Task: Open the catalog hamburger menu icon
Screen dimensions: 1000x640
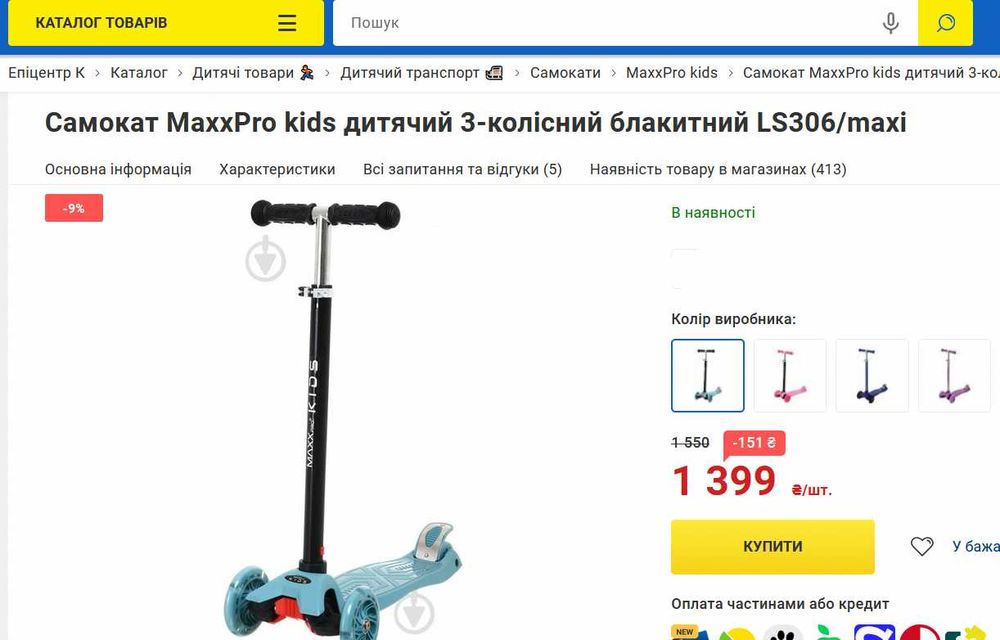Action: coord(287,23)
